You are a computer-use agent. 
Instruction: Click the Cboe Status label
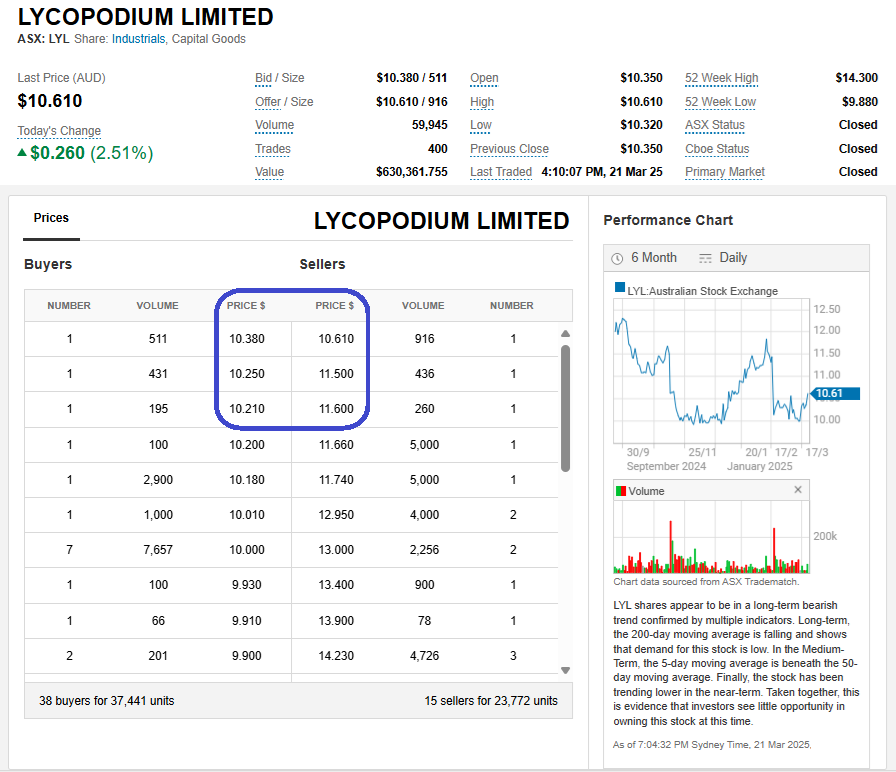(x=717, y=149)
